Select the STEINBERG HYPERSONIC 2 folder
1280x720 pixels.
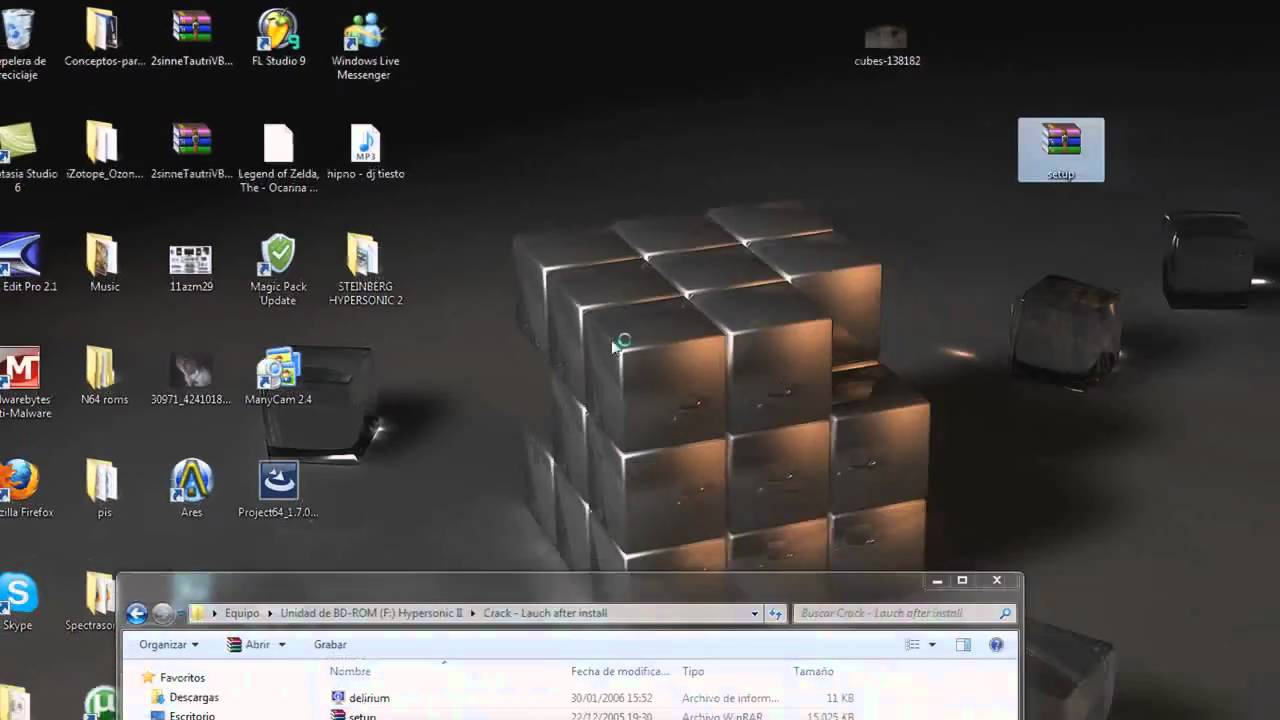pyautogui.click(x=365, y=270)
